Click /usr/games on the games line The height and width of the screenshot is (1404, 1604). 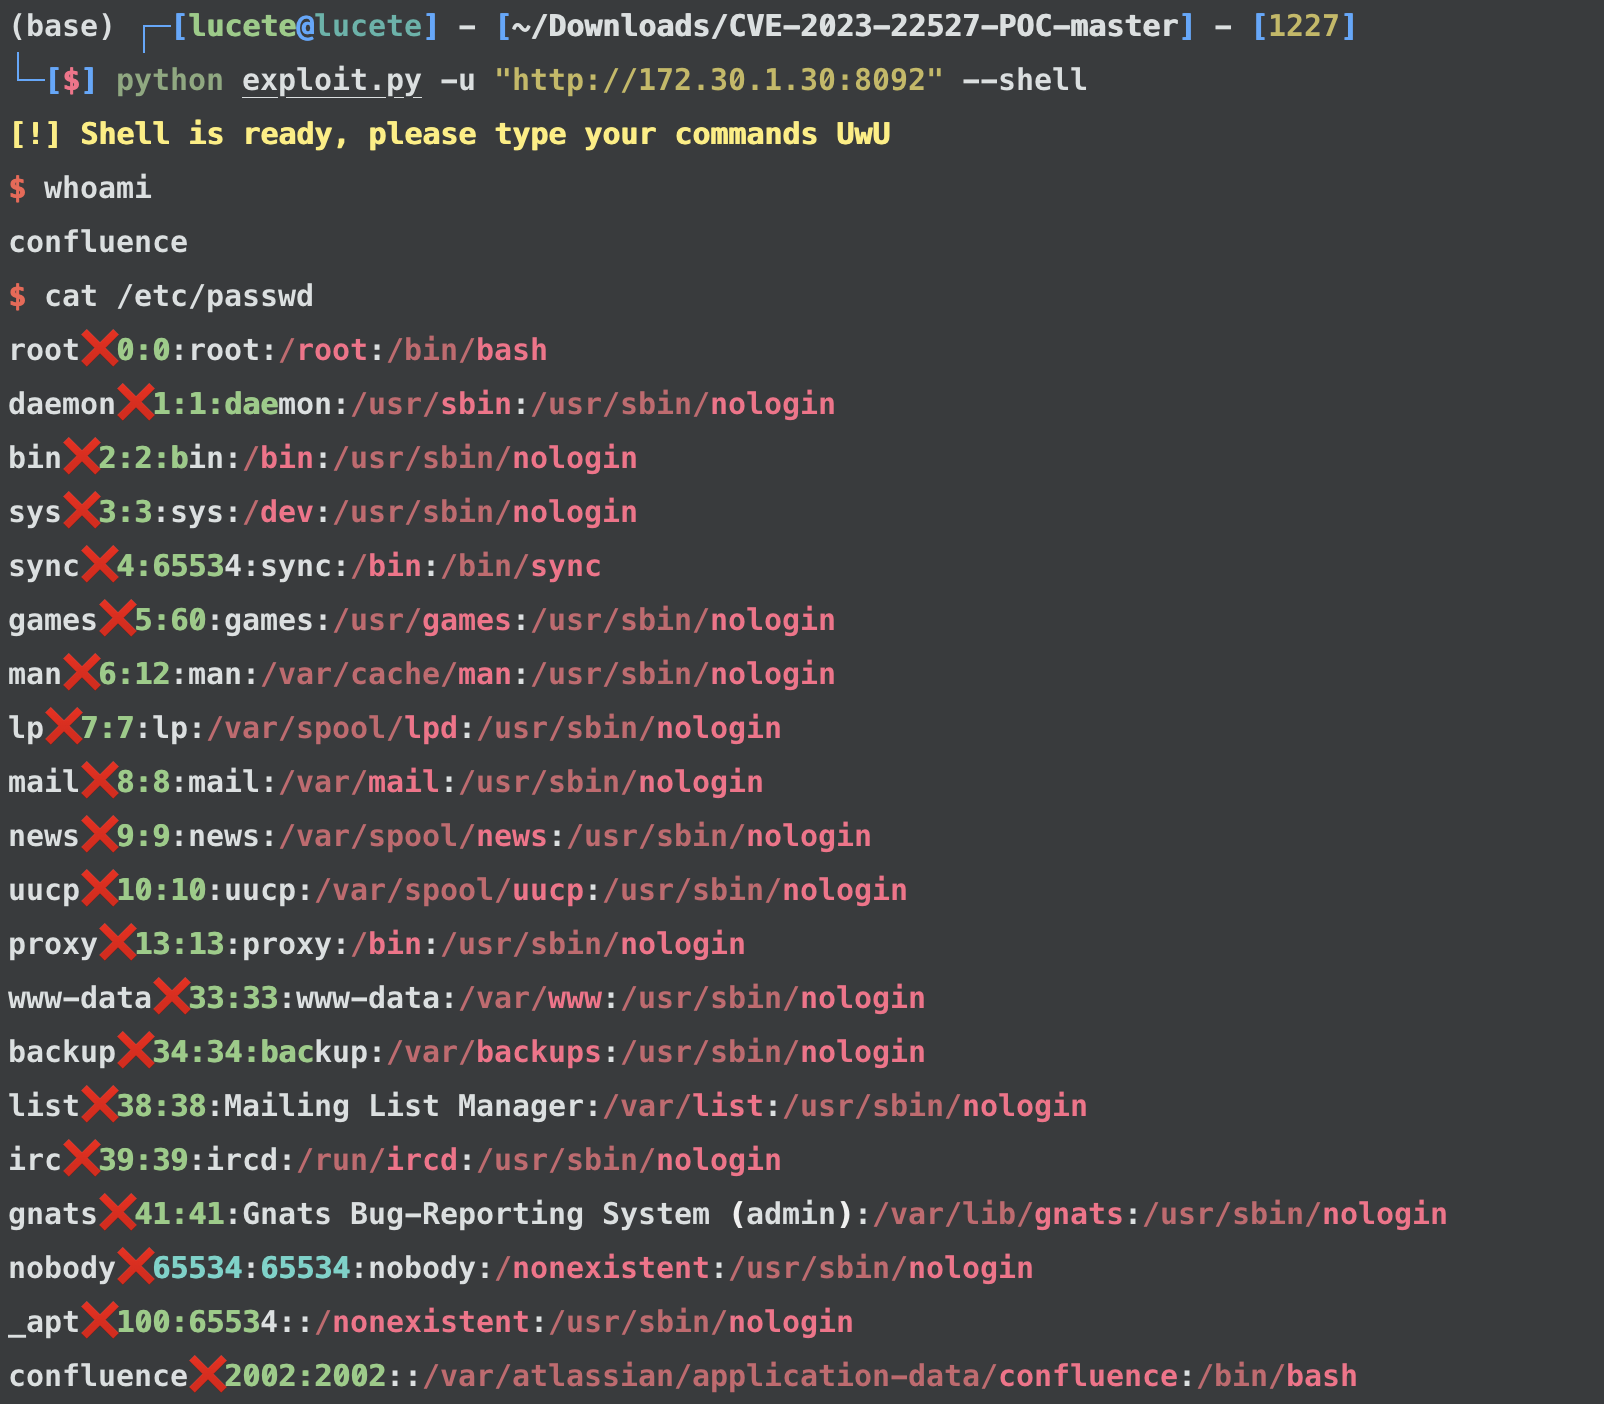(422, 620)
